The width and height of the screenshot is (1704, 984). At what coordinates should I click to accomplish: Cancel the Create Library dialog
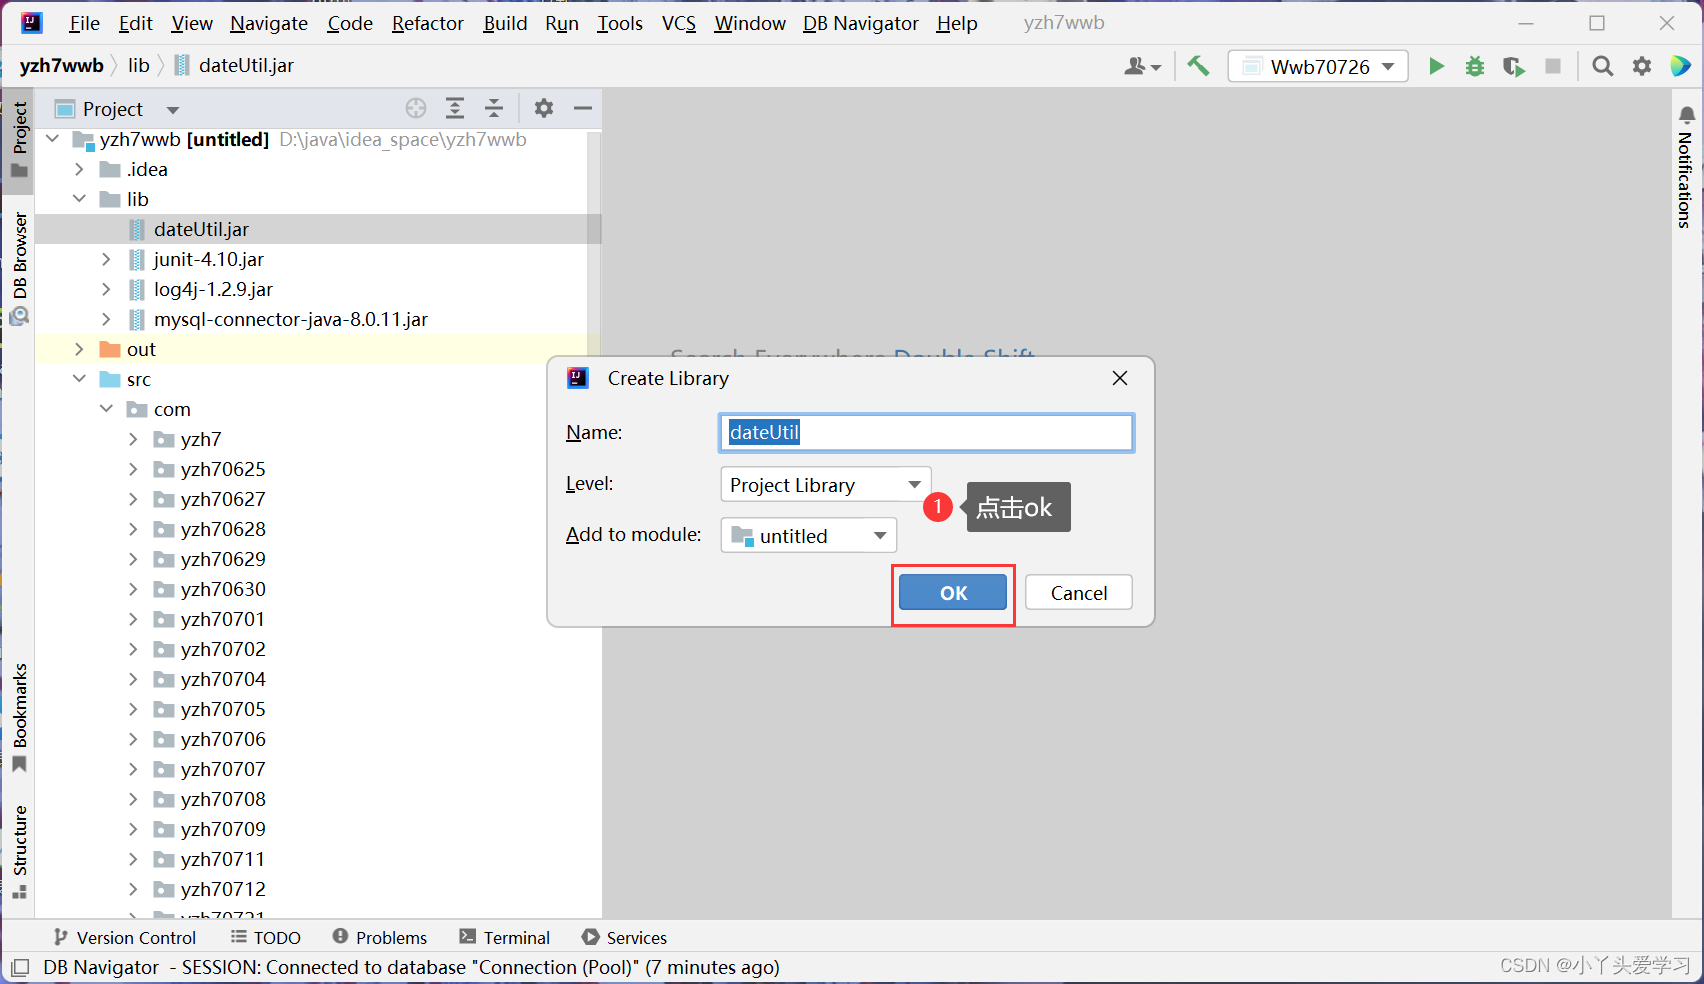click(1078, 593)
